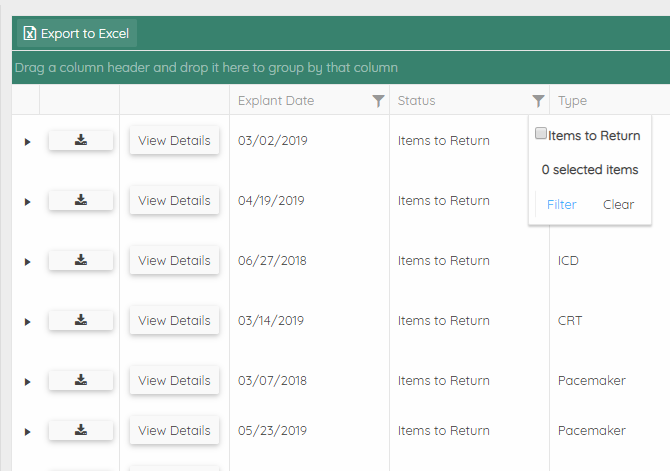Clear the status filter selection
The height and width of the screenshot is (471, 670).
point(618,205)
